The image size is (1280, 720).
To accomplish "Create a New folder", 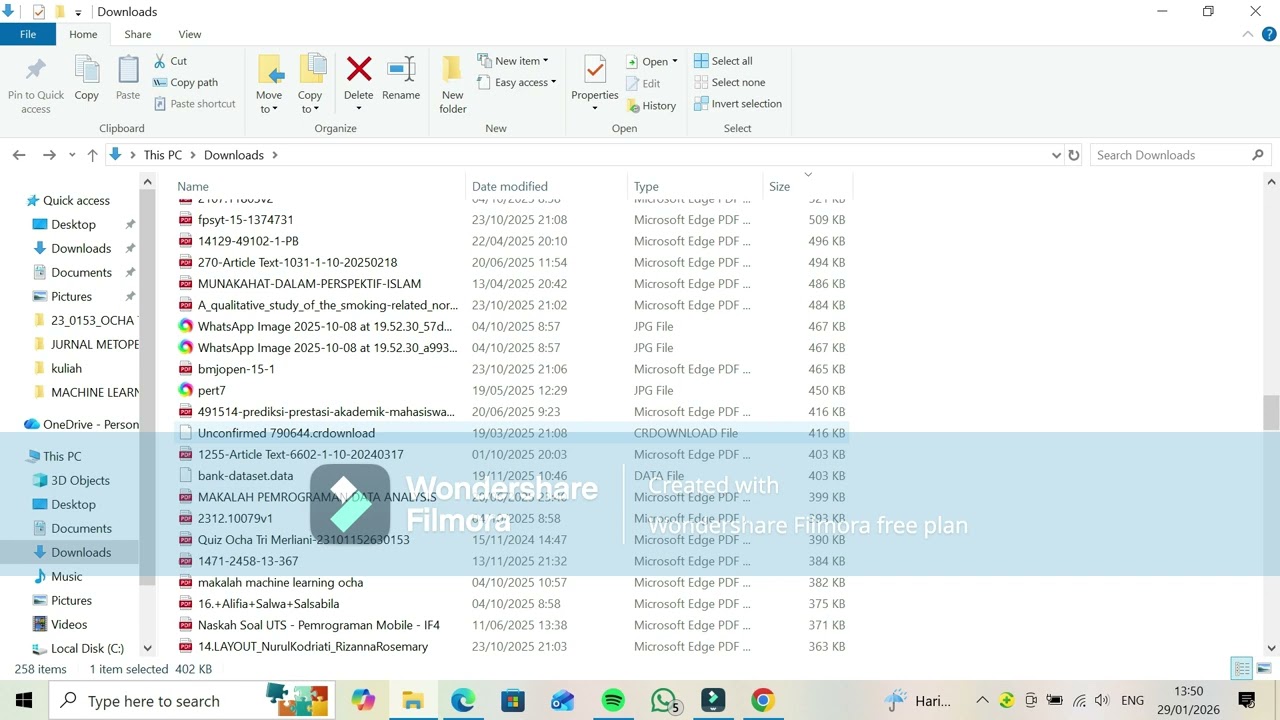I will click(x=453, y=84).
